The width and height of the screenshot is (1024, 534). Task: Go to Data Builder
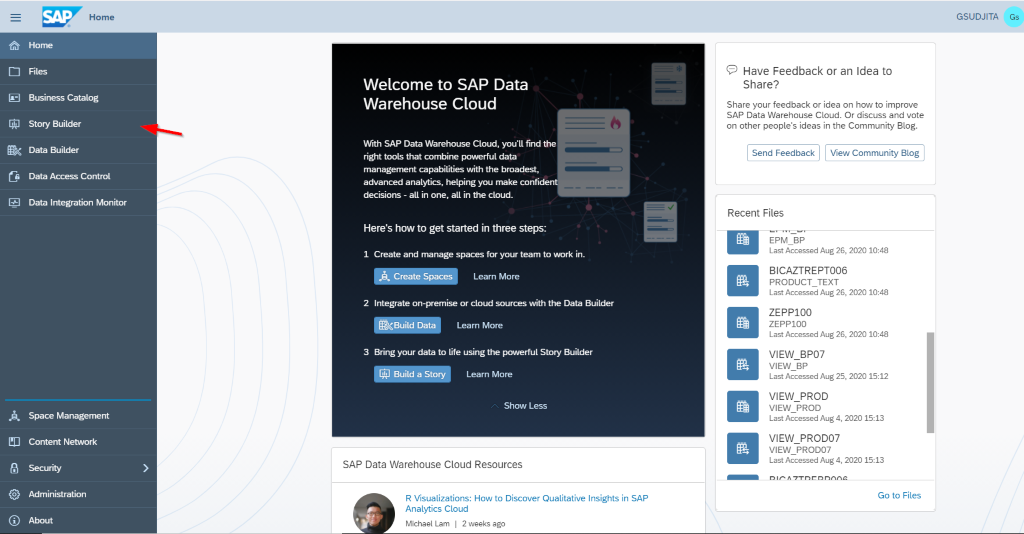pos(78,150)
